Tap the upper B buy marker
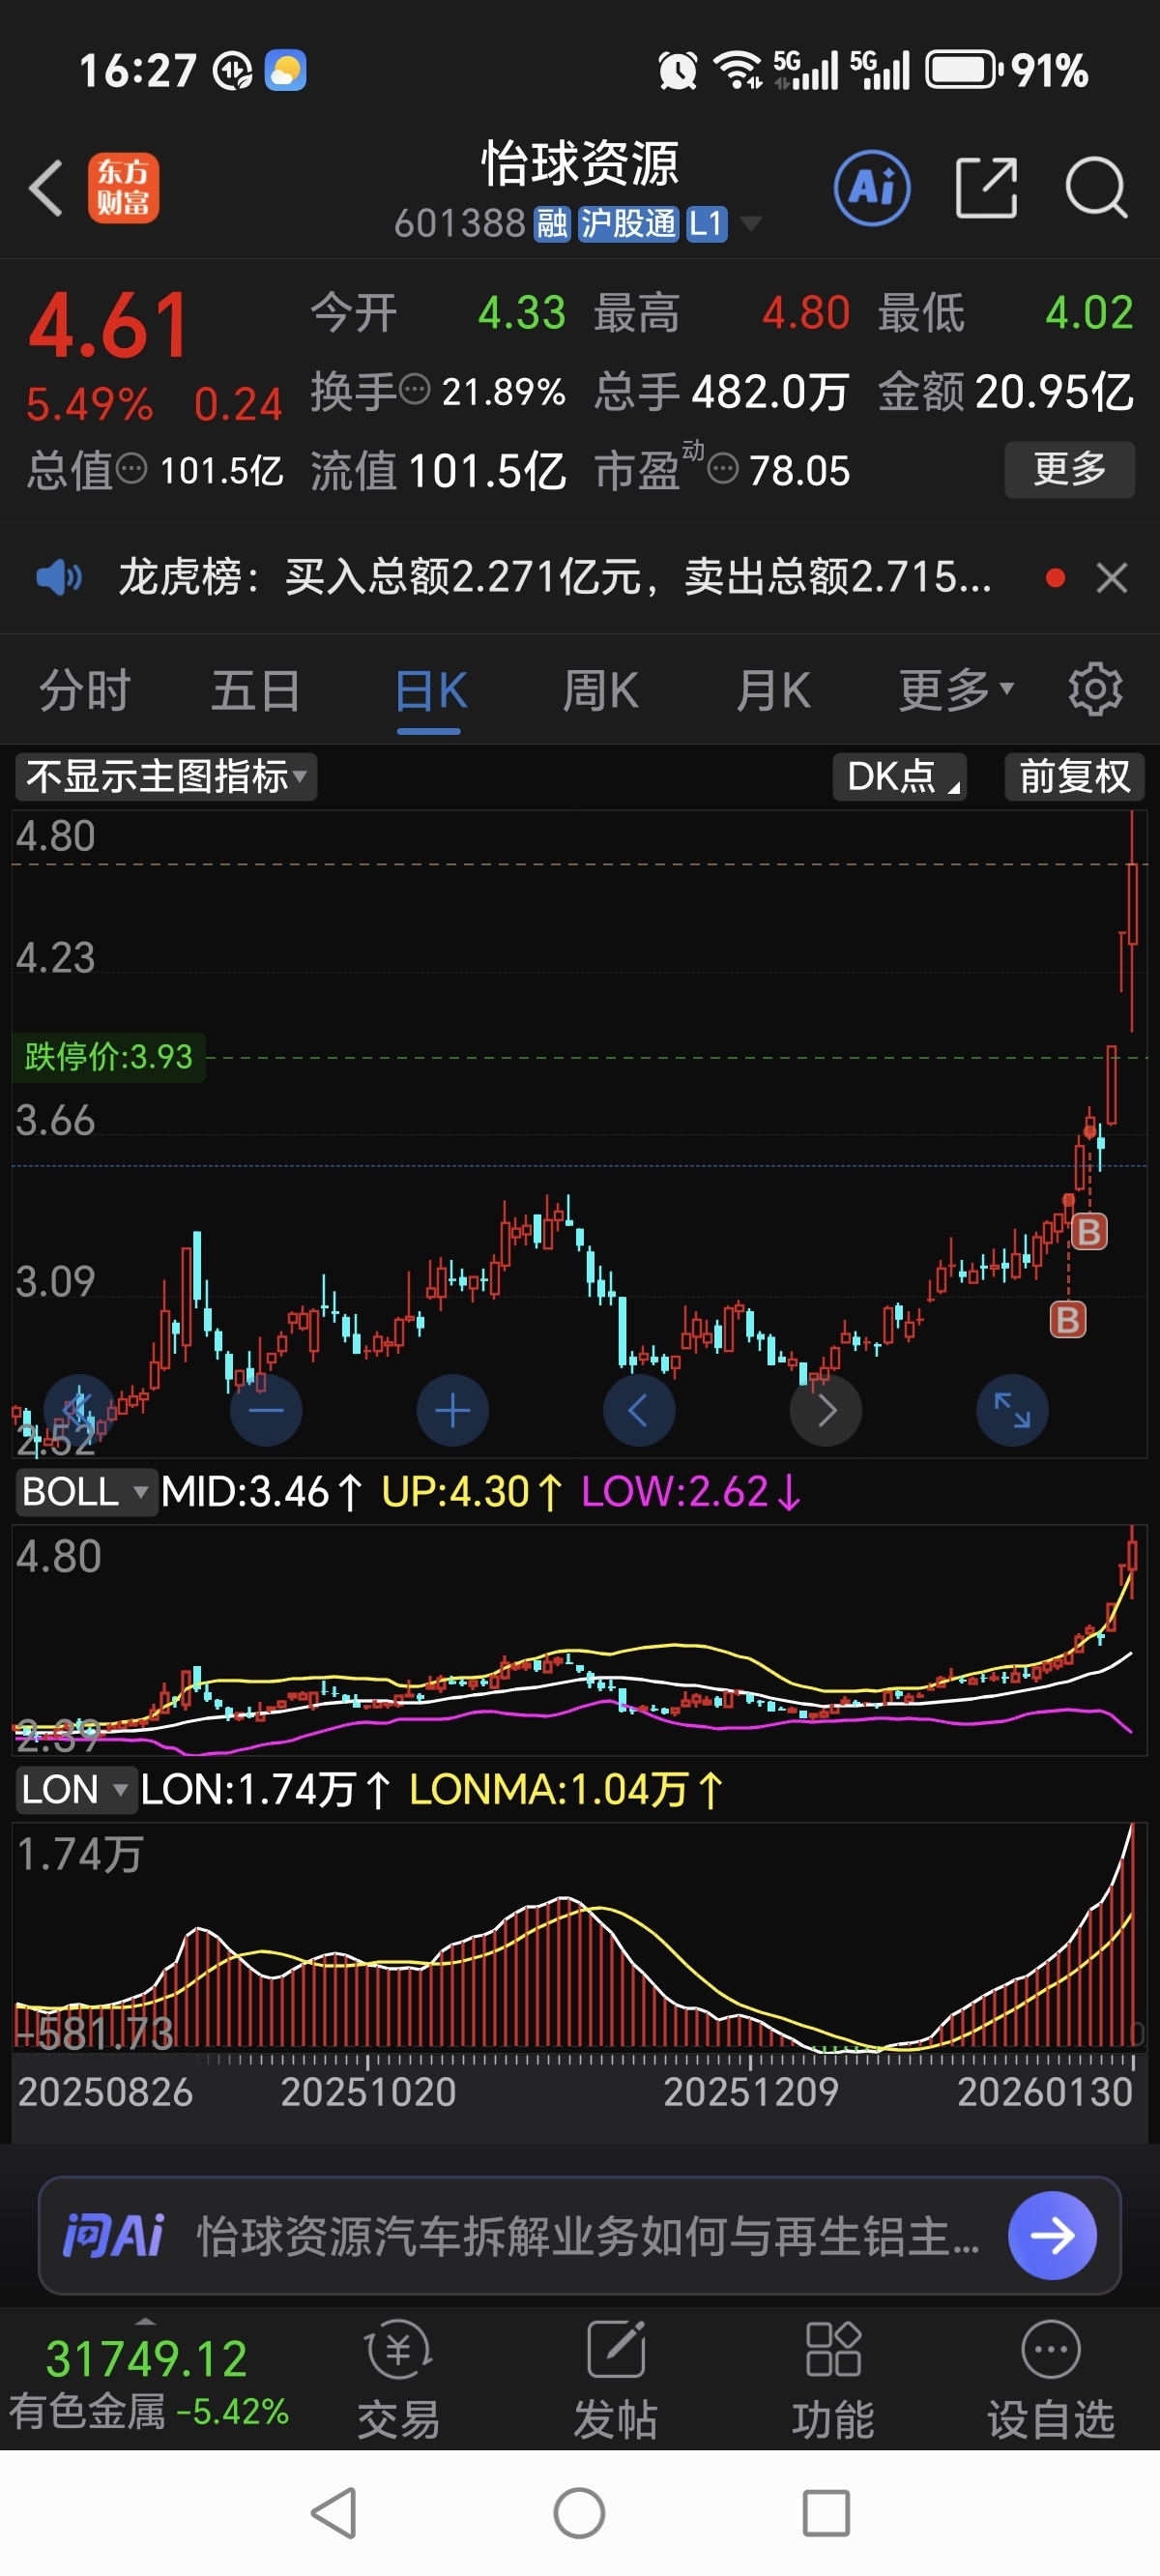1160x2576 pixels. point(1089,1232)
